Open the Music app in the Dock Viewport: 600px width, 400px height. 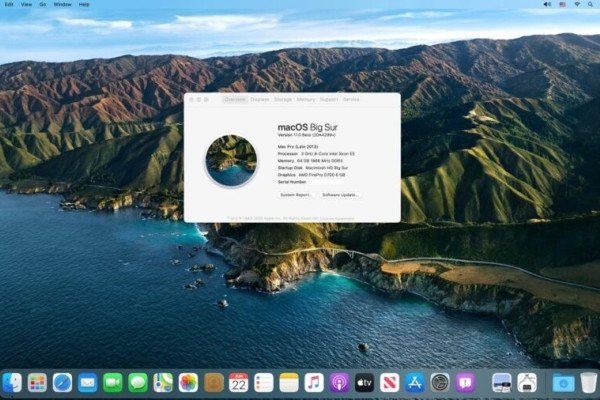[x=314, y=383]
